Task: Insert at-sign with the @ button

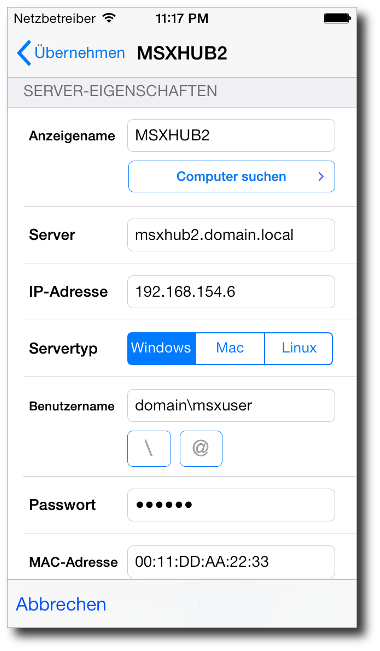Action: tap(201, 448)
